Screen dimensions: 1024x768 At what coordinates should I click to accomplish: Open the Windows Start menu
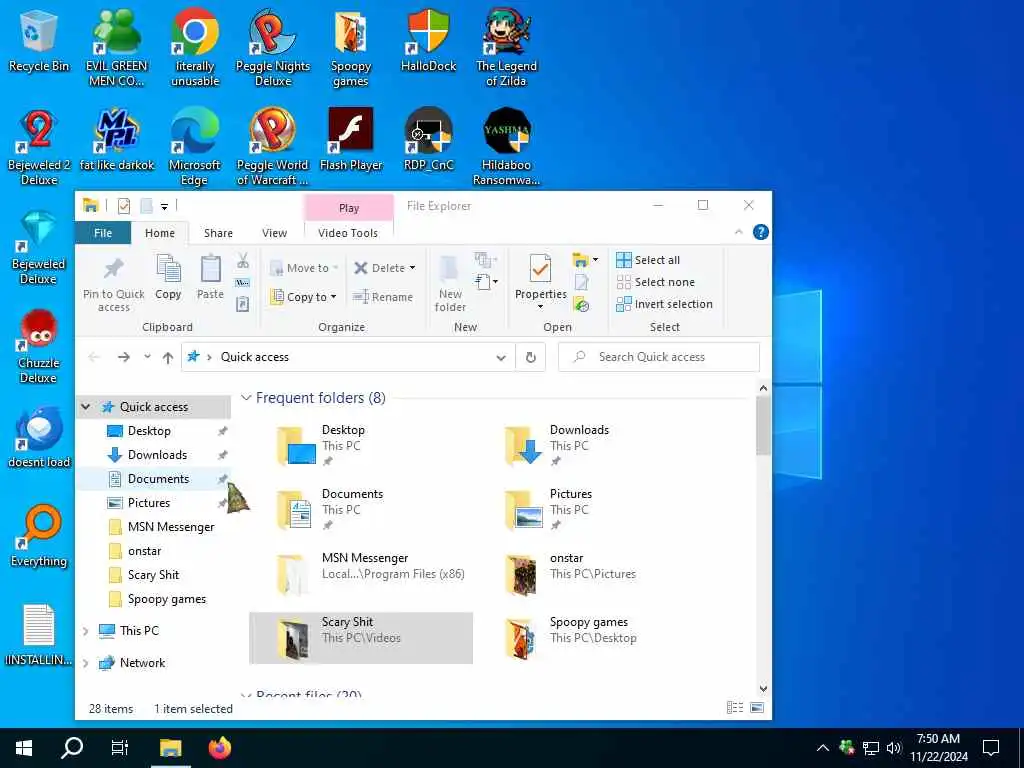click(24, 748)
